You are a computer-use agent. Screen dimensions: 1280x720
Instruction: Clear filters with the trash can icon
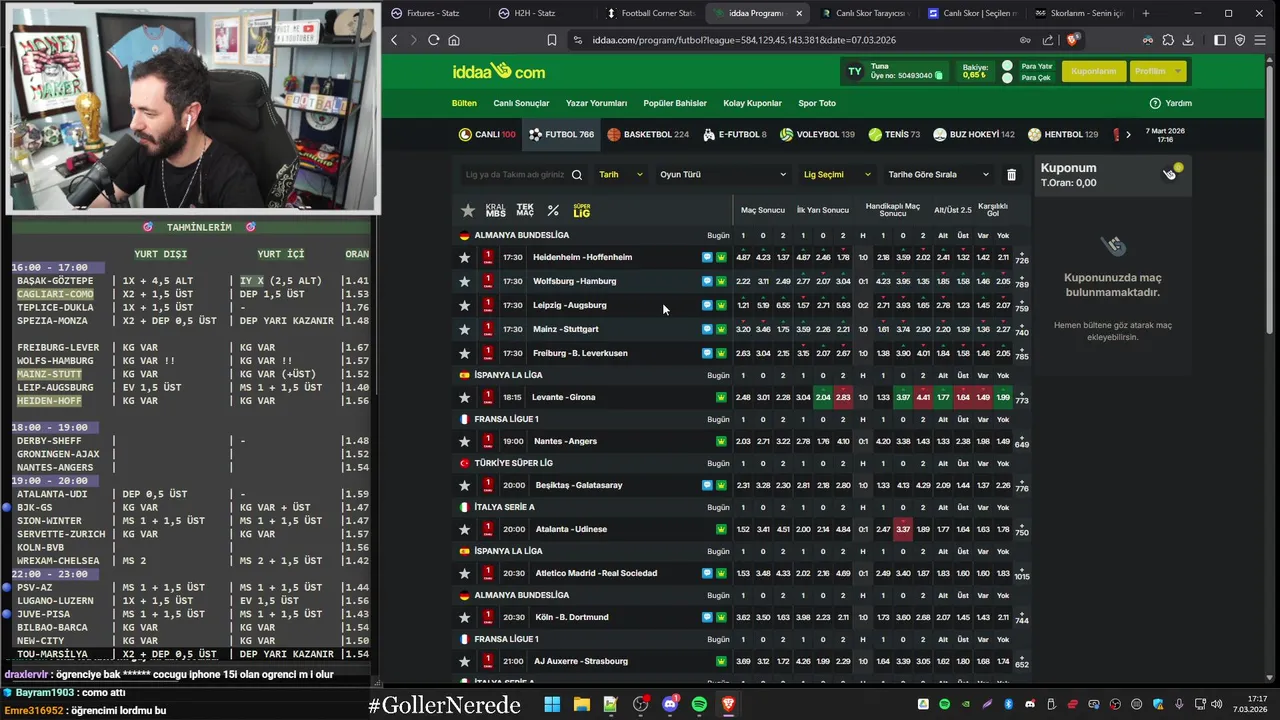(x=1011, y=175)
